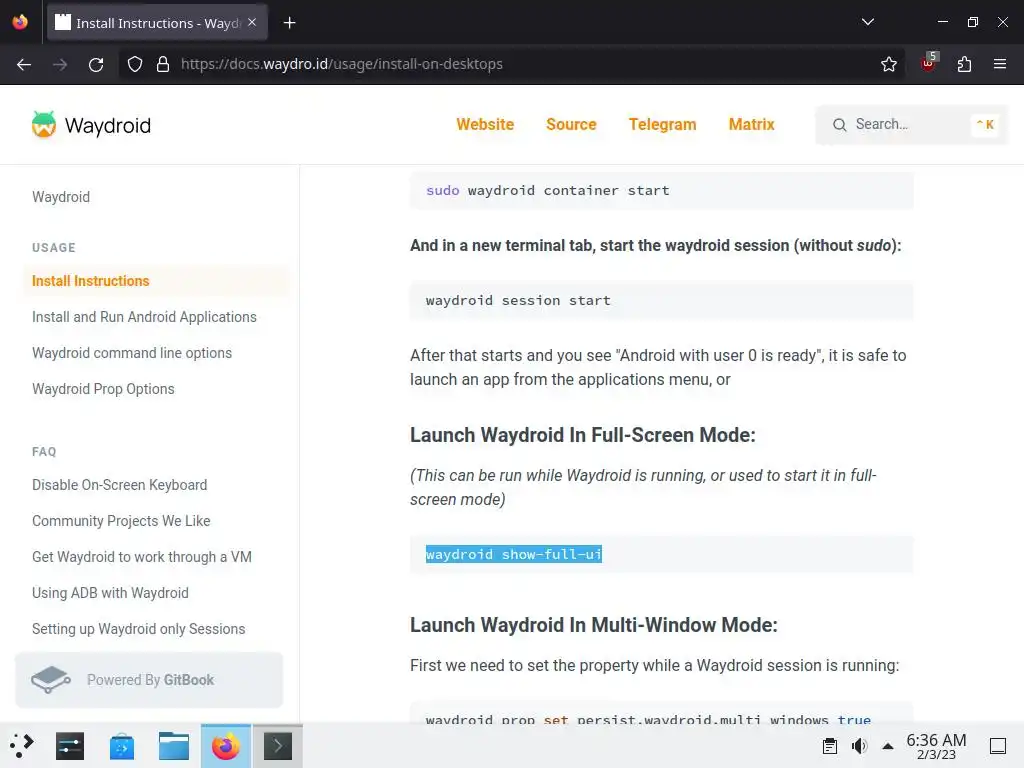Viewport: 1024px width, 768px height.
Task: Click the Waydroid logo in the header
Action: 91,125
